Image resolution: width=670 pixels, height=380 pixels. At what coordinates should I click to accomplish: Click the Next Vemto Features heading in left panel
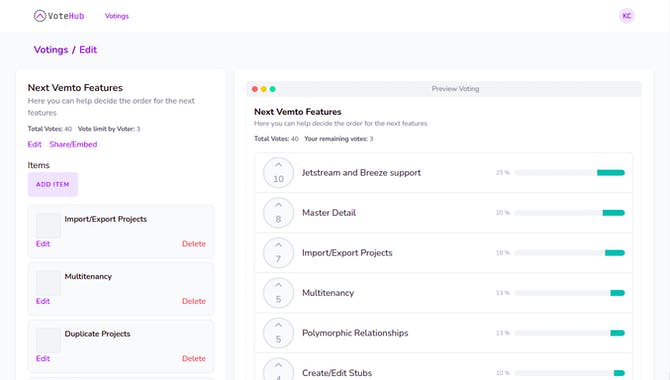(x=75, y=88)
